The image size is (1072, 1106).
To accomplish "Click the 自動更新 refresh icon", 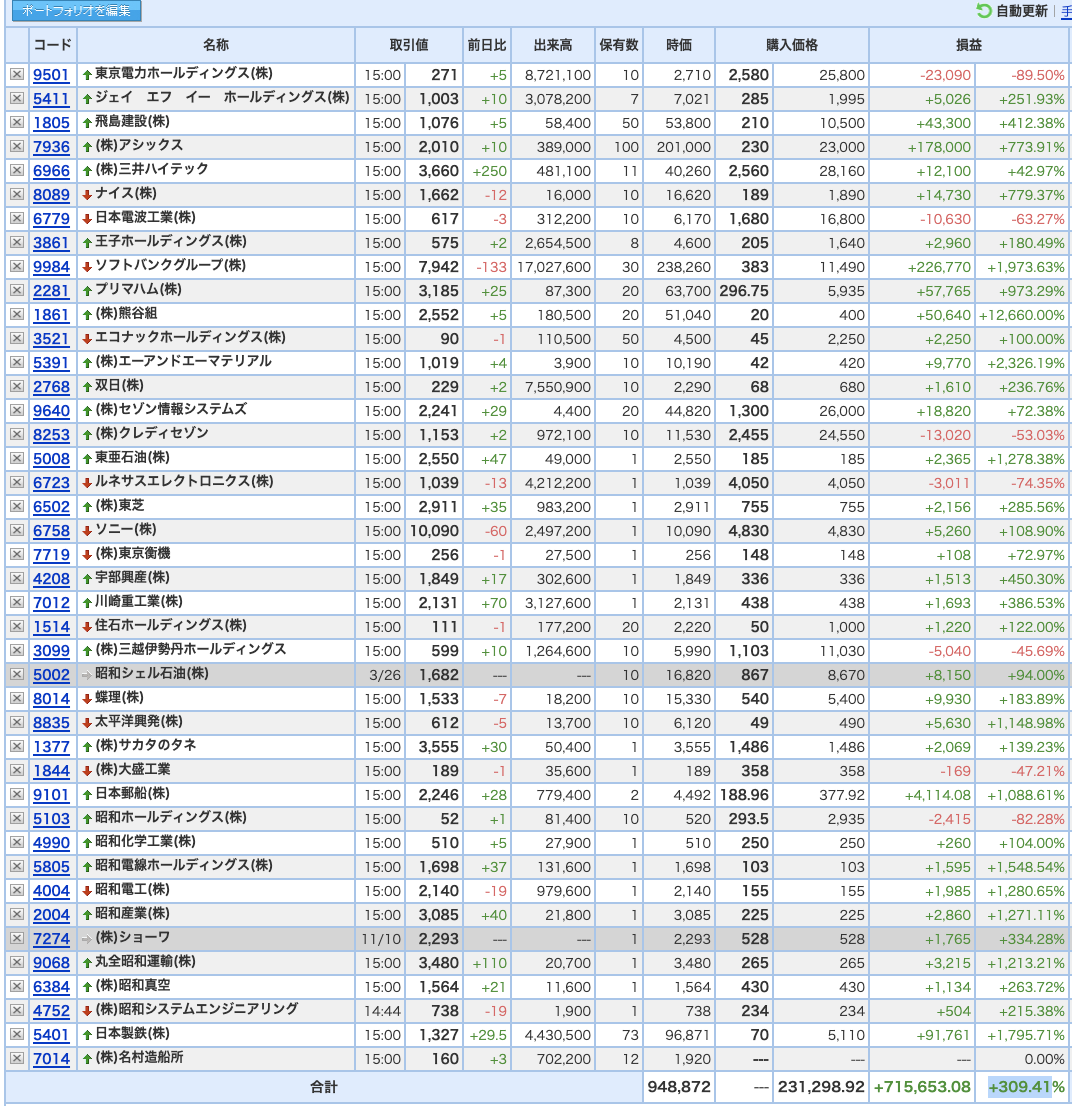I will 983,11.
